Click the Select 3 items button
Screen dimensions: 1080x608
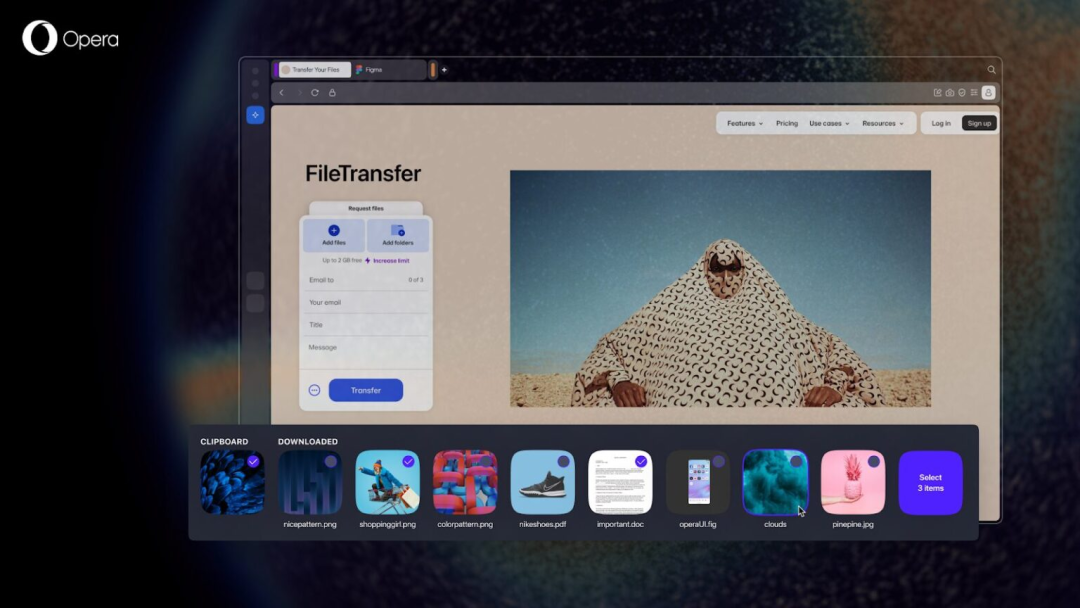tap(931, 483)
